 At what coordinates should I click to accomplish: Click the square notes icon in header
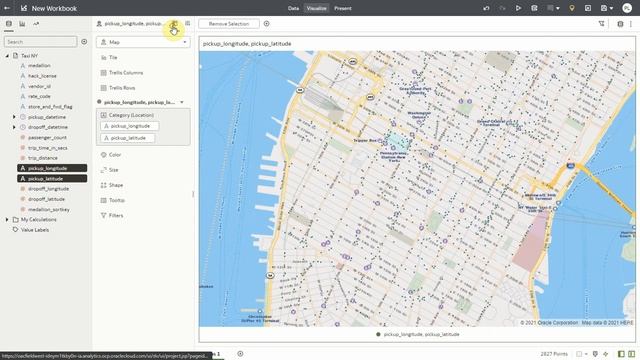588,8
